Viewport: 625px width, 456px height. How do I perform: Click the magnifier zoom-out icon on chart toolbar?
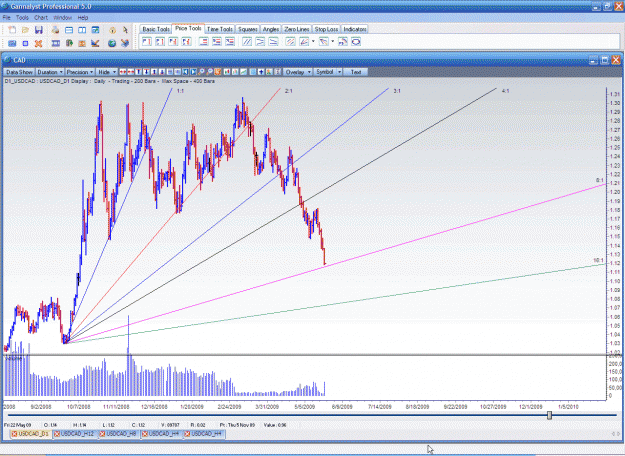click(210, 72)
